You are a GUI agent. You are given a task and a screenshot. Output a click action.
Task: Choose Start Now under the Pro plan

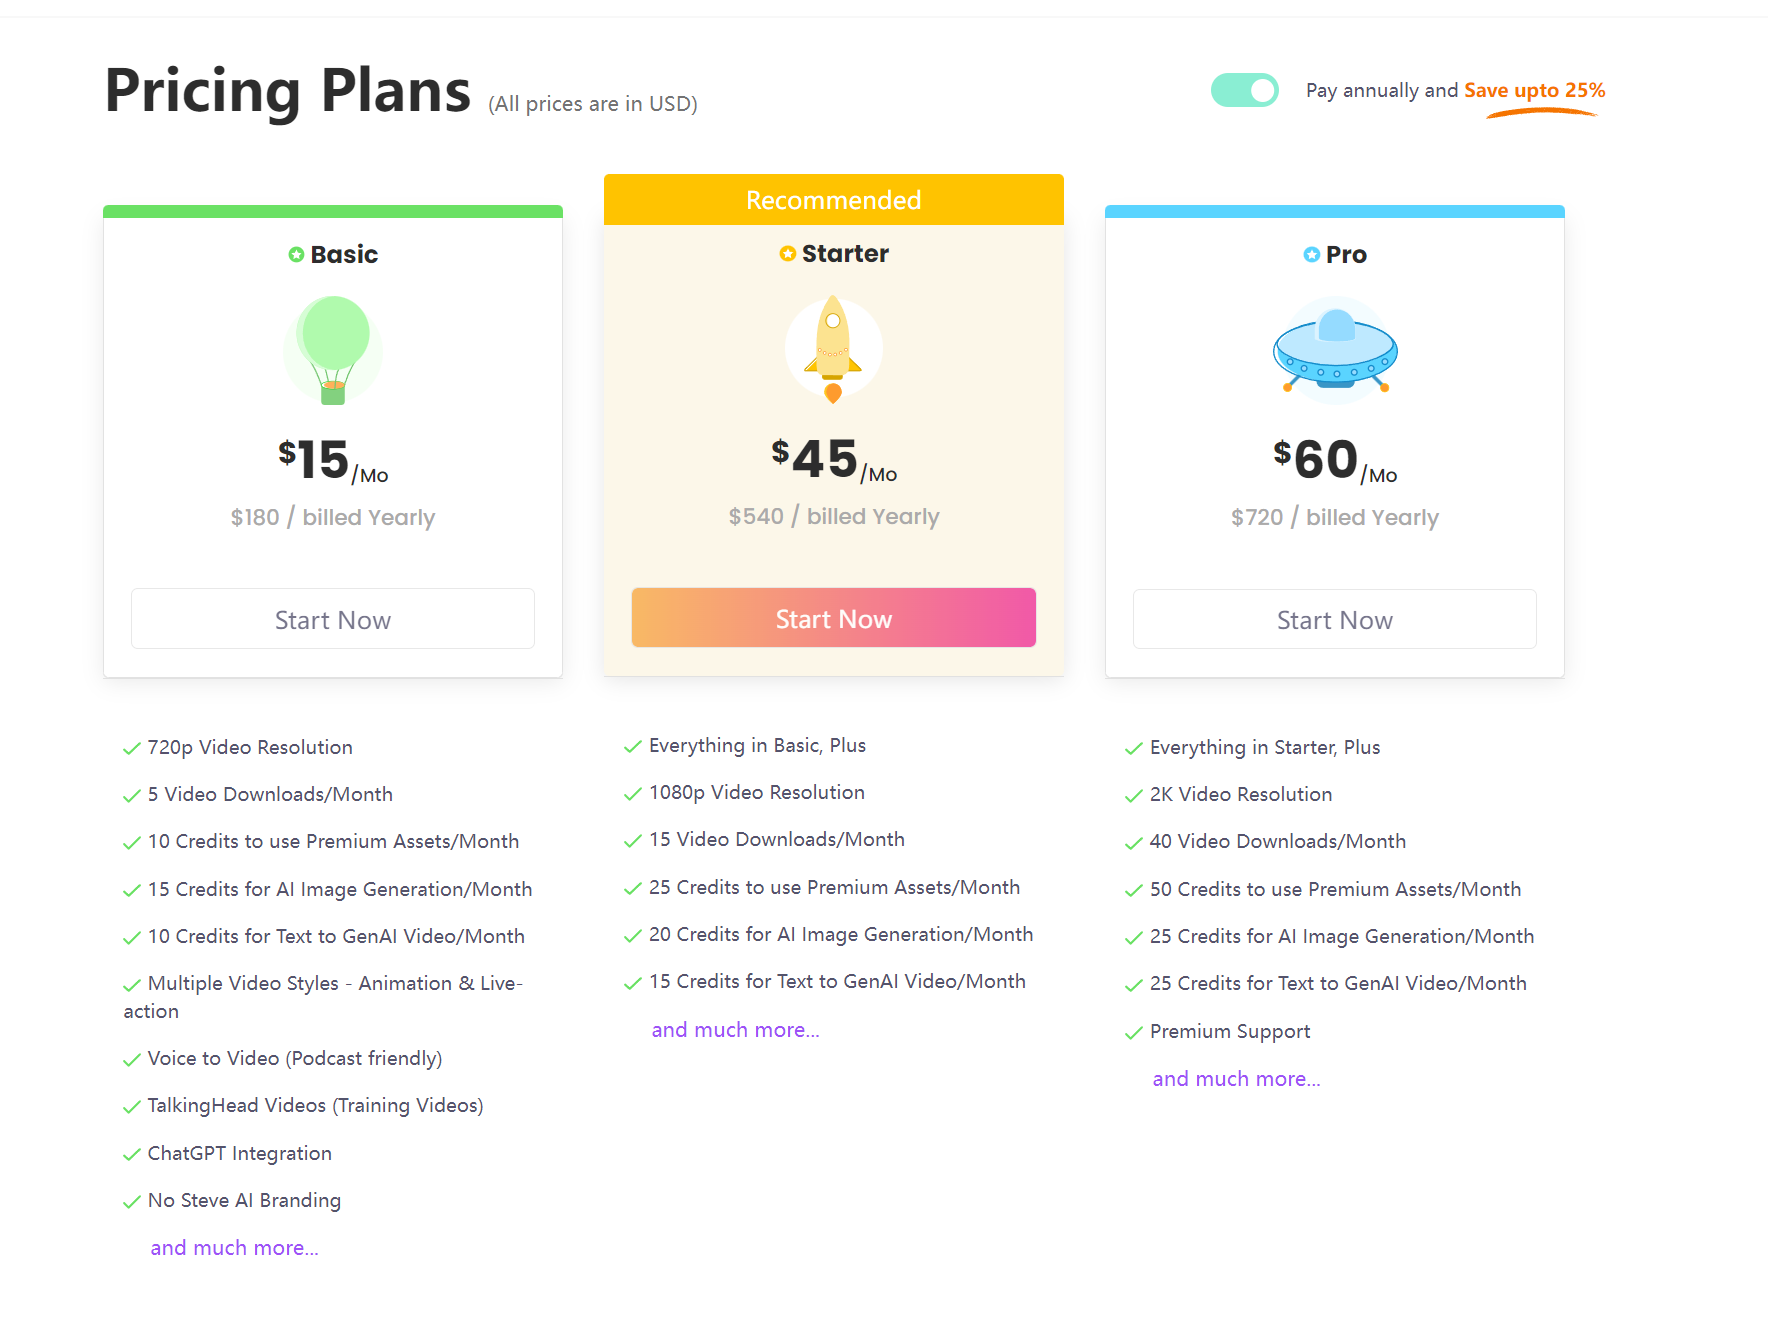click(x=1334, y=620)
